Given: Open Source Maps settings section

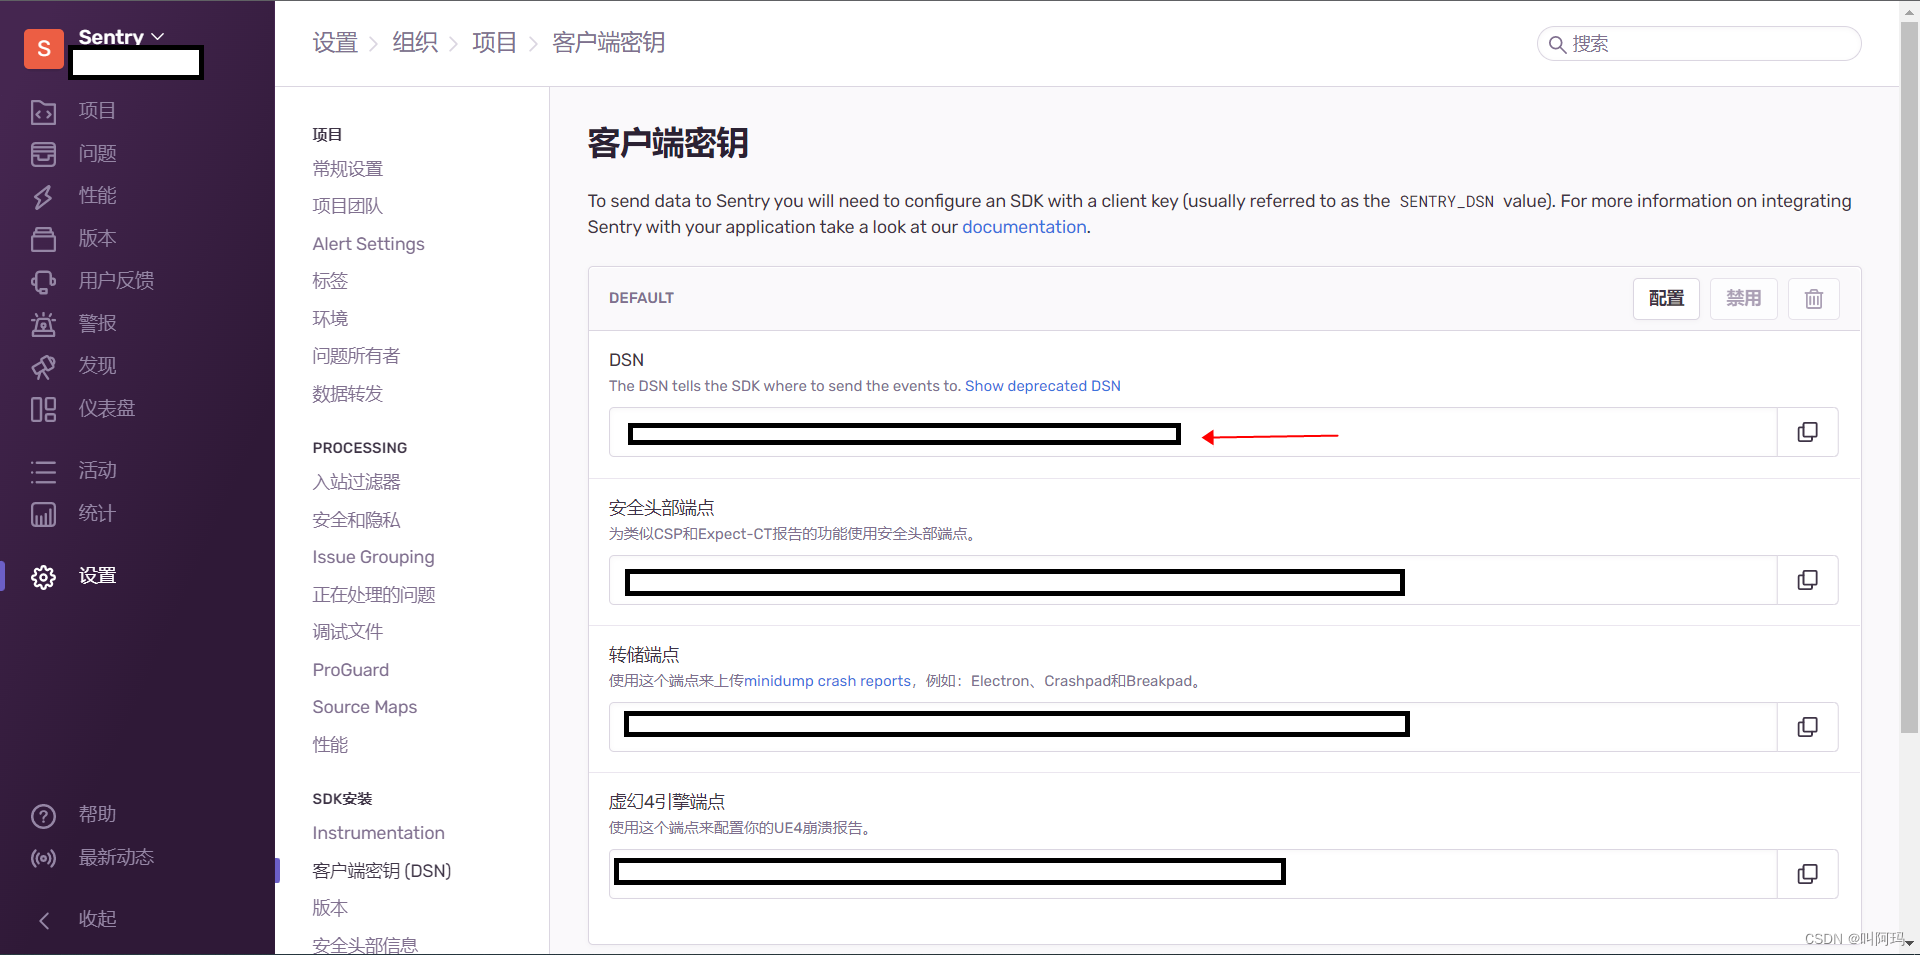Looking at the screenshot, I should coord(364,706).
